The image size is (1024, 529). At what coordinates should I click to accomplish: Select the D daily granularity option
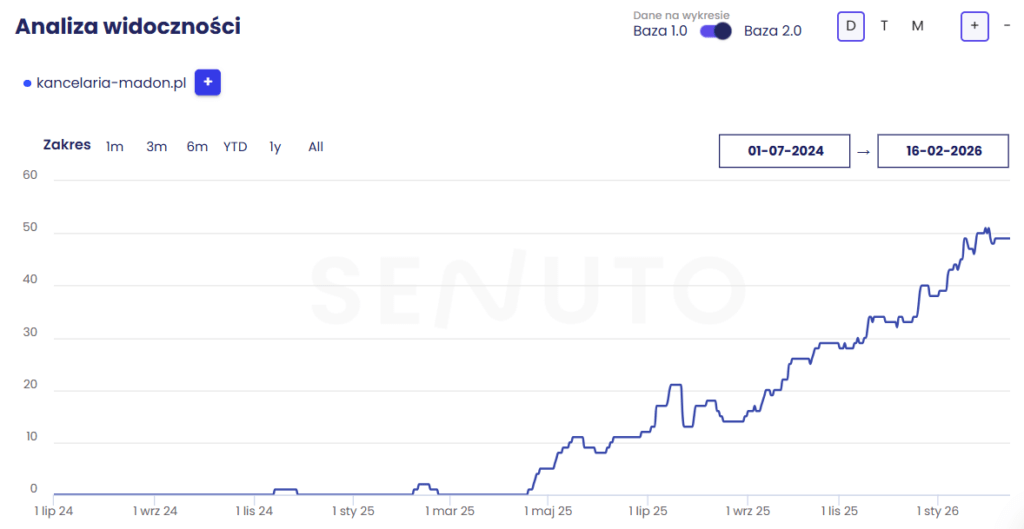850,26
